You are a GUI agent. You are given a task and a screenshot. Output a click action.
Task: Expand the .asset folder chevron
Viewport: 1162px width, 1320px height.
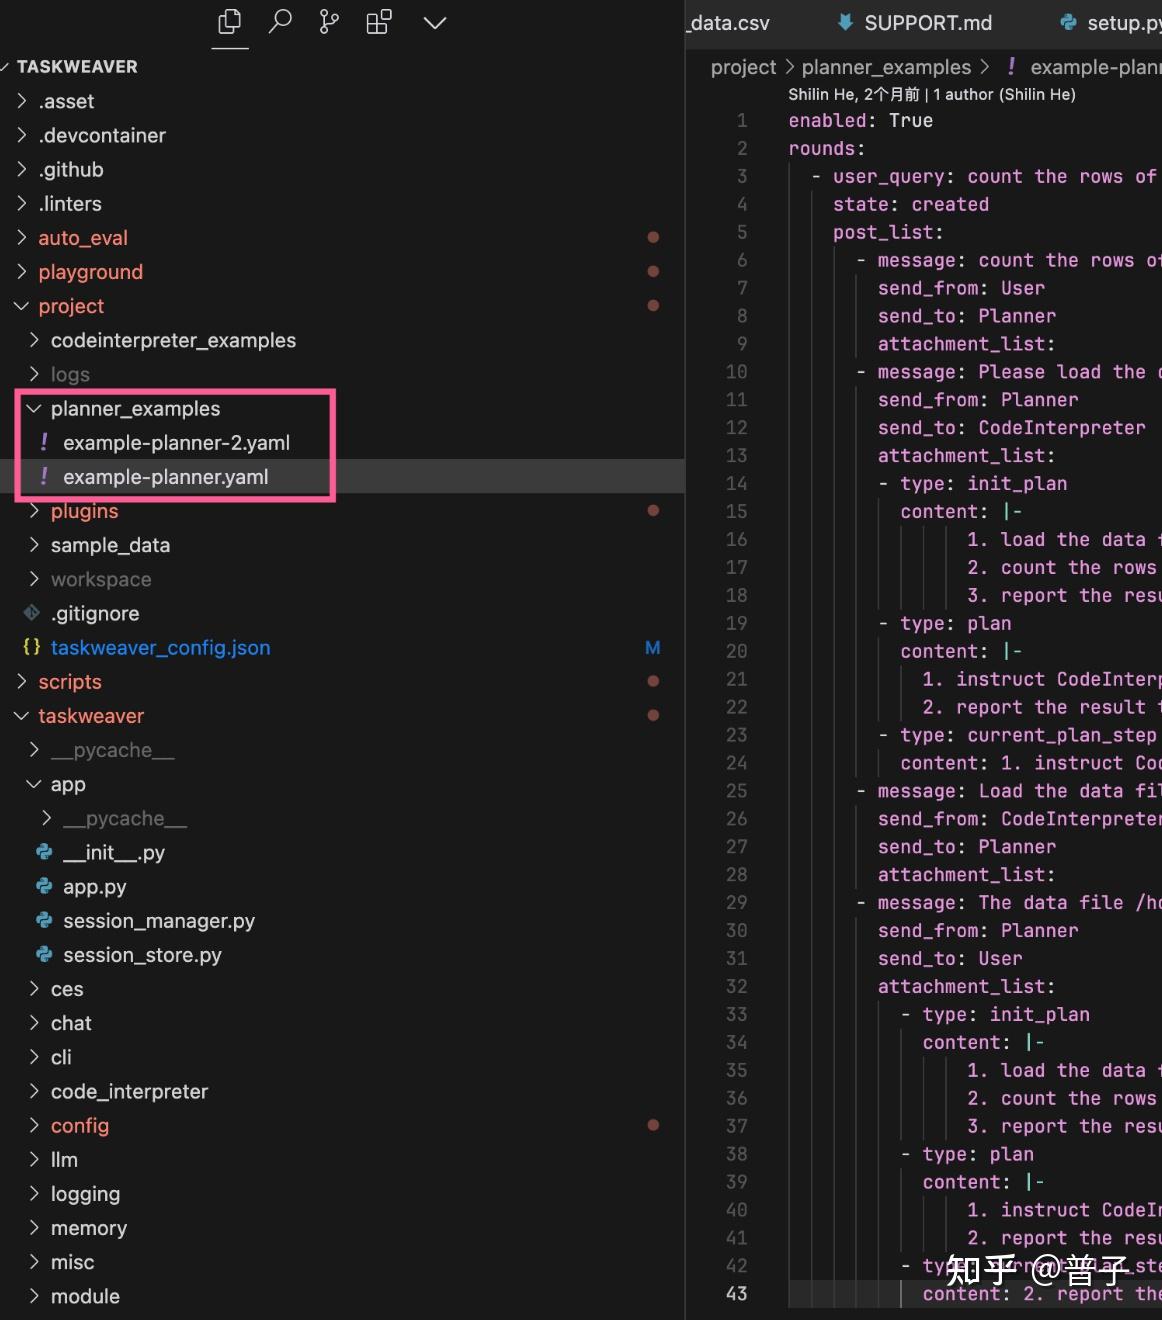(x=22, y=101)
